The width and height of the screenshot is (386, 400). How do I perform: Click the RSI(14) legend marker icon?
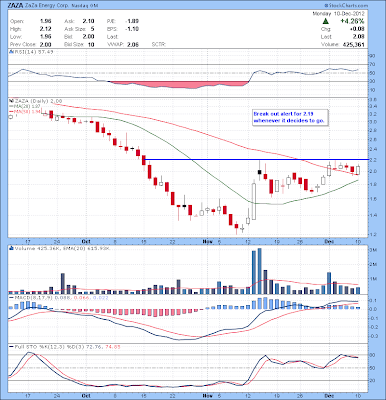(x=11, y=52)
